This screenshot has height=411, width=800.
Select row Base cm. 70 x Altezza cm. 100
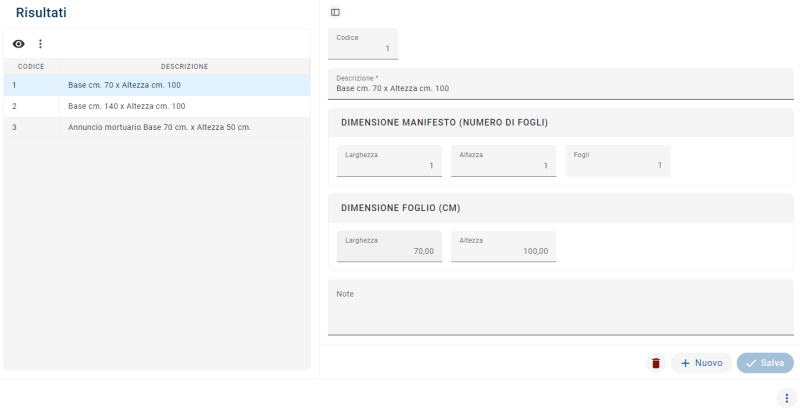coord(125,85)
